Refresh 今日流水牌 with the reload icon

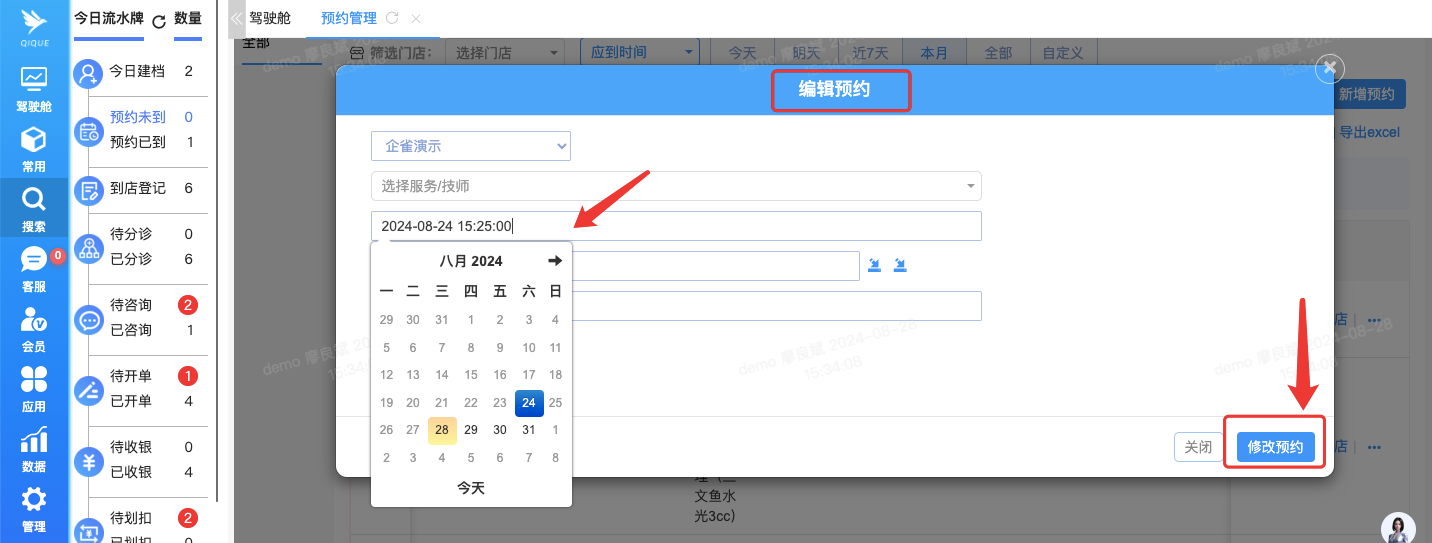pyautogui.click(x=159, y=20)
